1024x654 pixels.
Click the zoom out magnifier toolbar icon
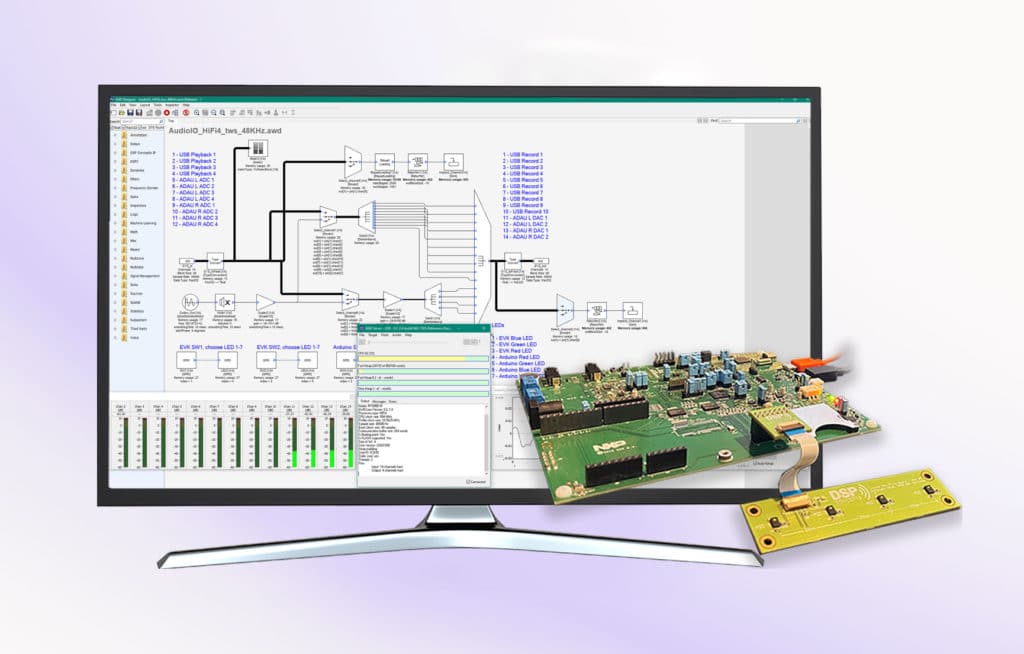(x=214, y=112)
